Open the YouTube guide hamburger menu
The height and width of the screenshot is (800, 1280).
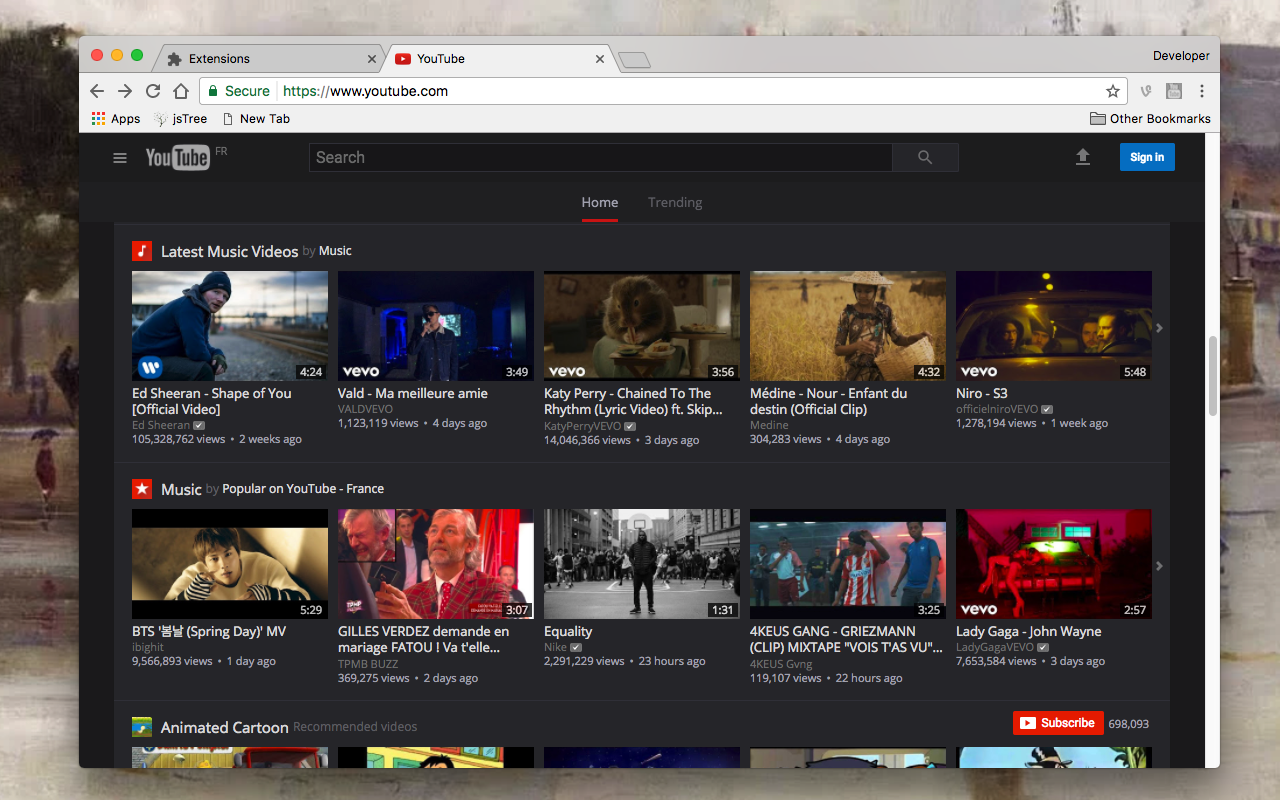click(119, 157)
